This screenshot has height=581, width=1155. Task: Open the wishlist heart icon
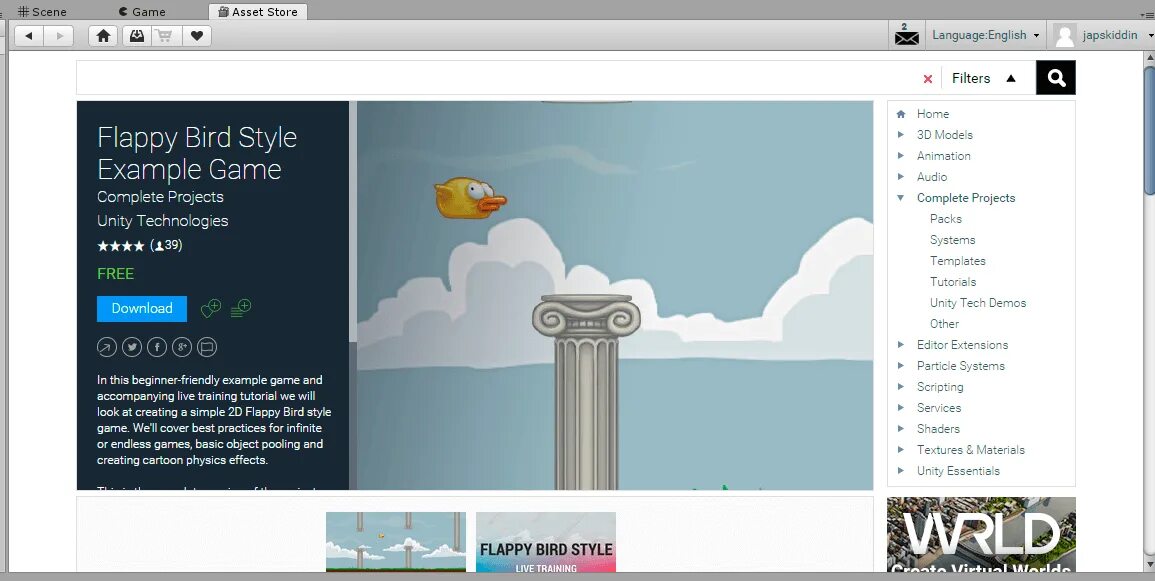coord(197,35)
